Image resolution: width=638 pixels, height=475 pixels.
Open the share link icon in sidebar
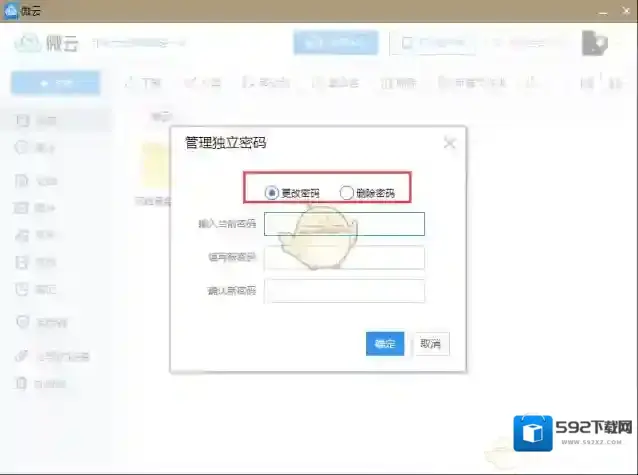(x=22, y=356)
